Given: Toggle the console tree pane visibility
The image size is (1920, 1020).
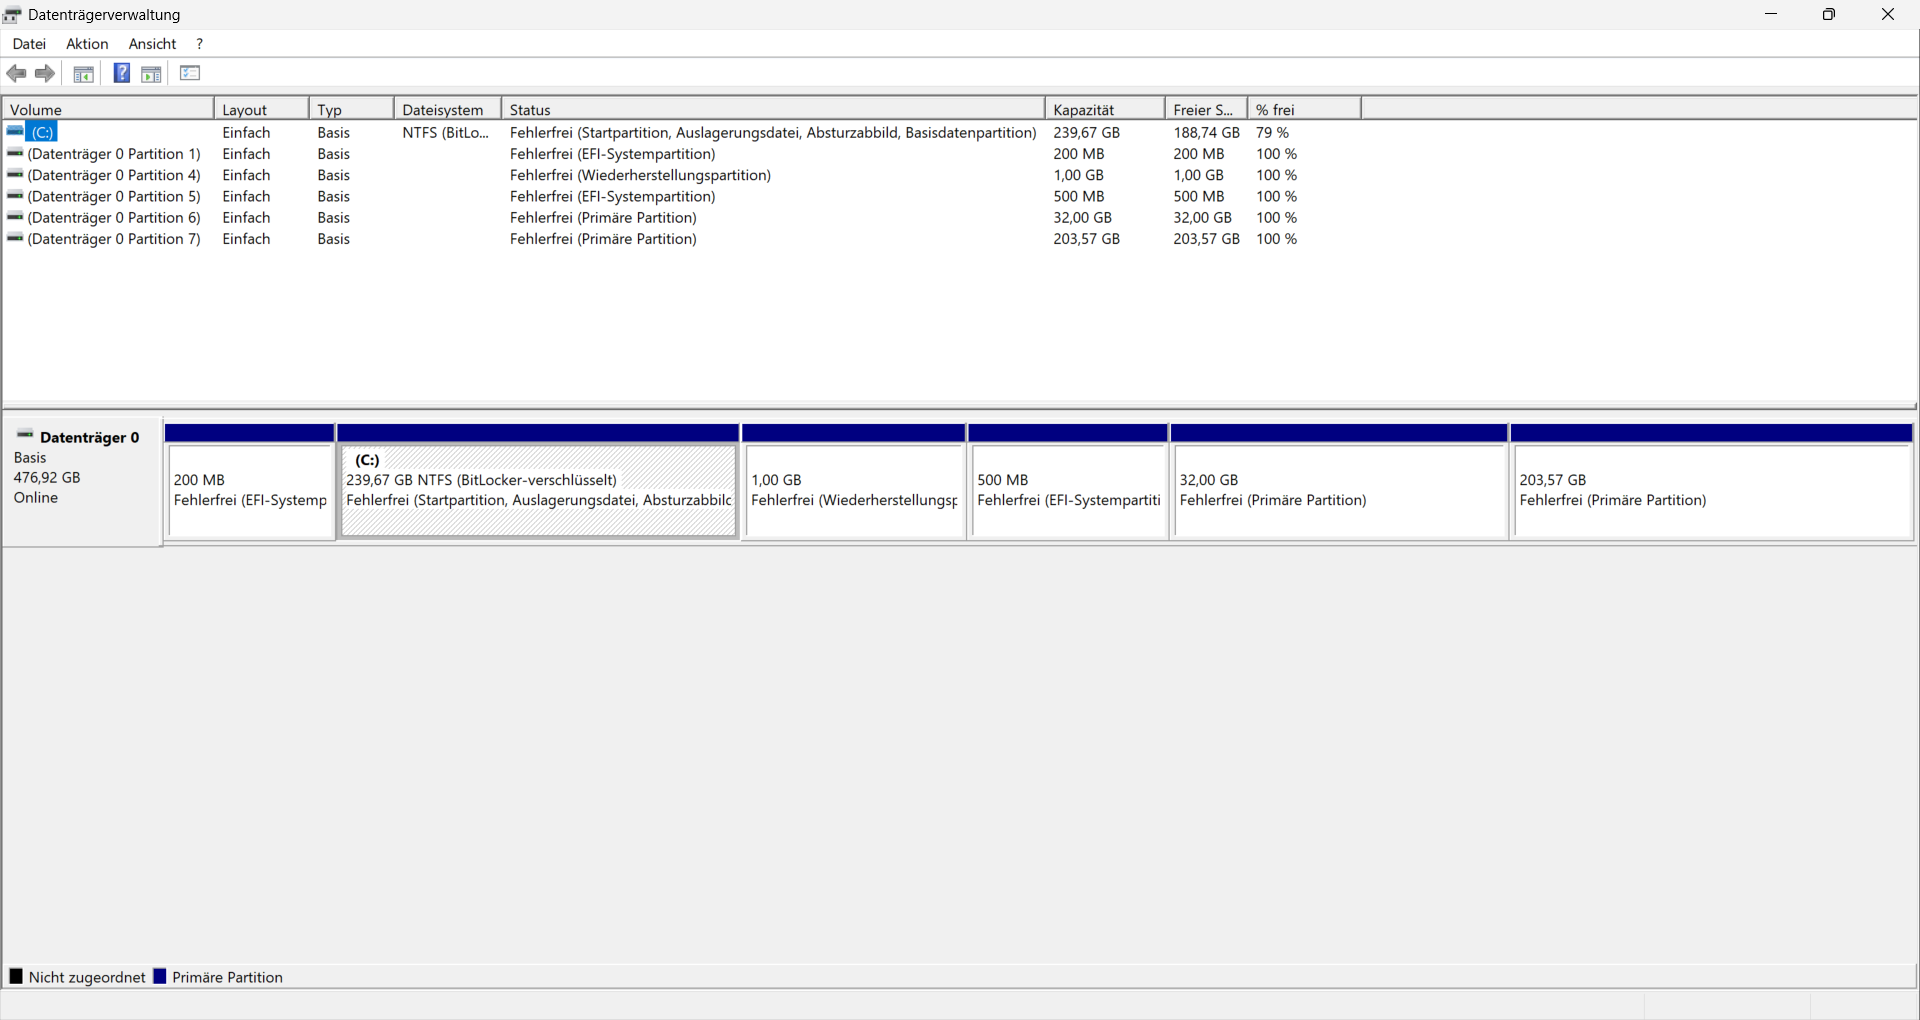Looking at the screenshot, I should 83,73.
